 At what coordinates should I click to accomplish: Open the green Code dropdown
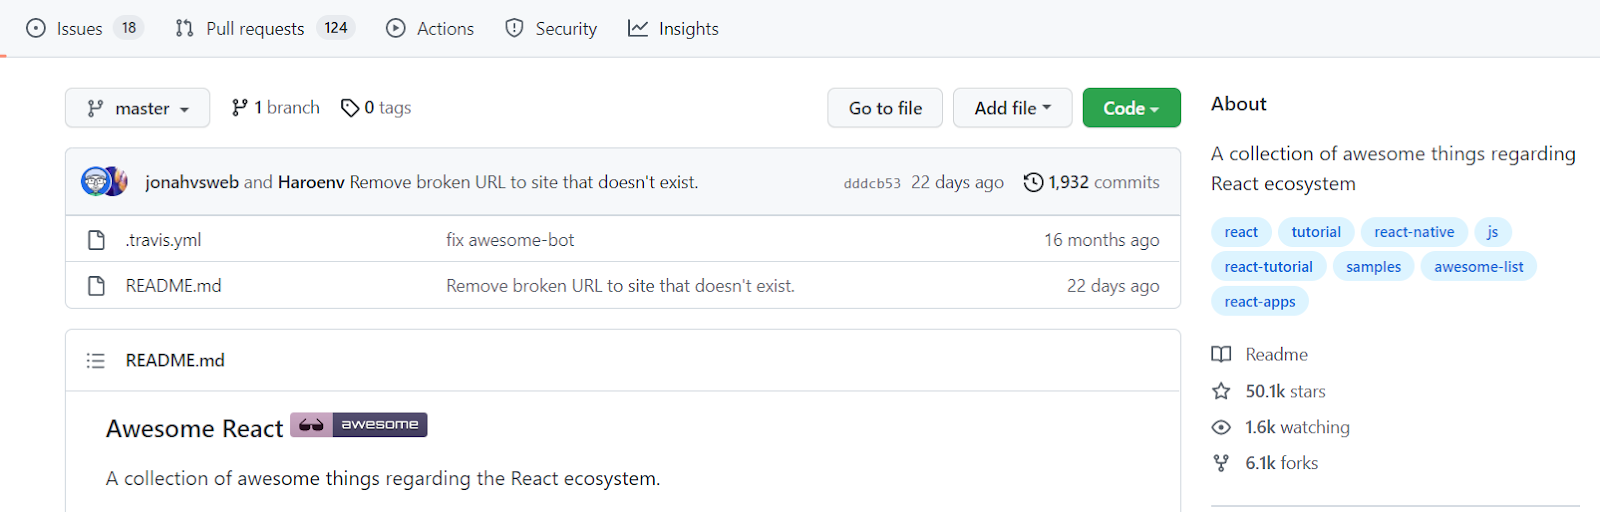1131,108
